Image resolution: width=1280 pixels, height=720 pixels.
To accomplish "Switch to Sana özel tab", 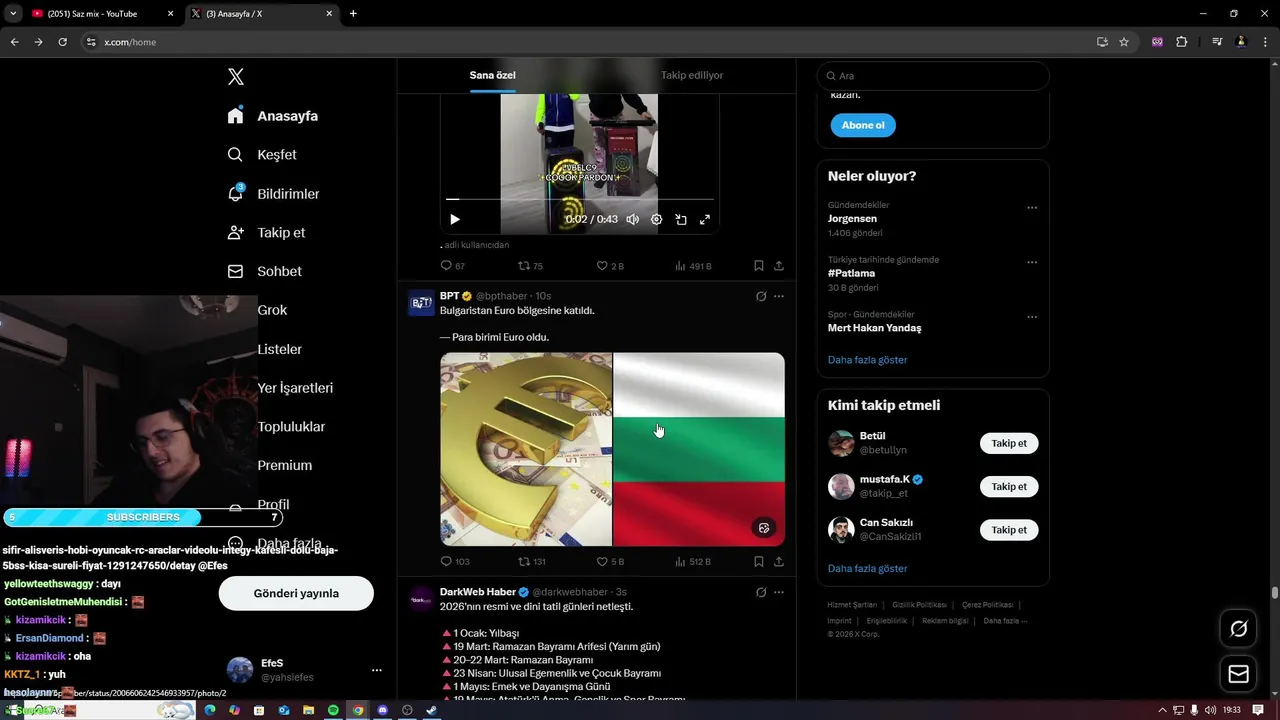I will pos(493,75).
